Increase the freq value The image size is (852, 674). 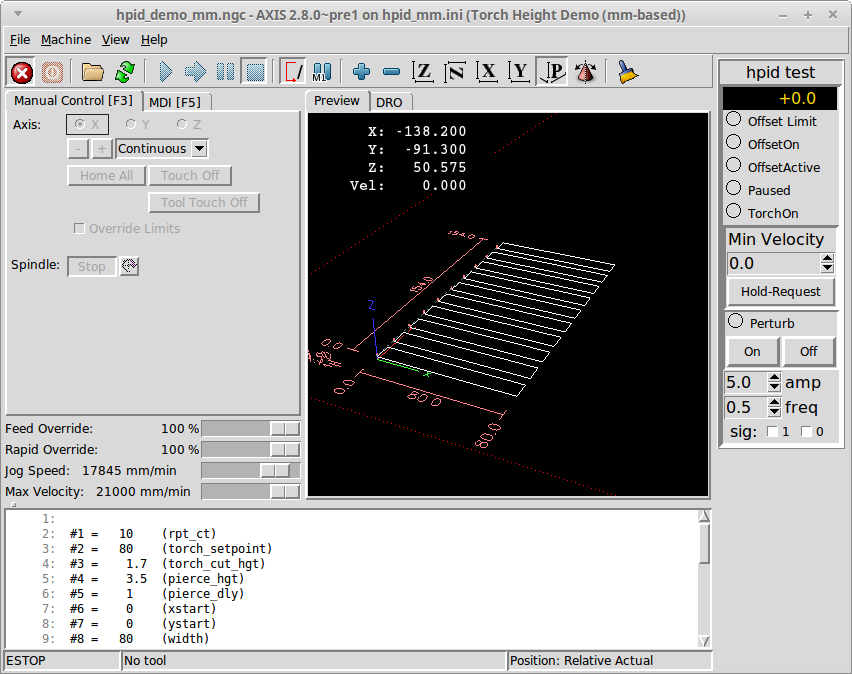(x=774, y=402)
